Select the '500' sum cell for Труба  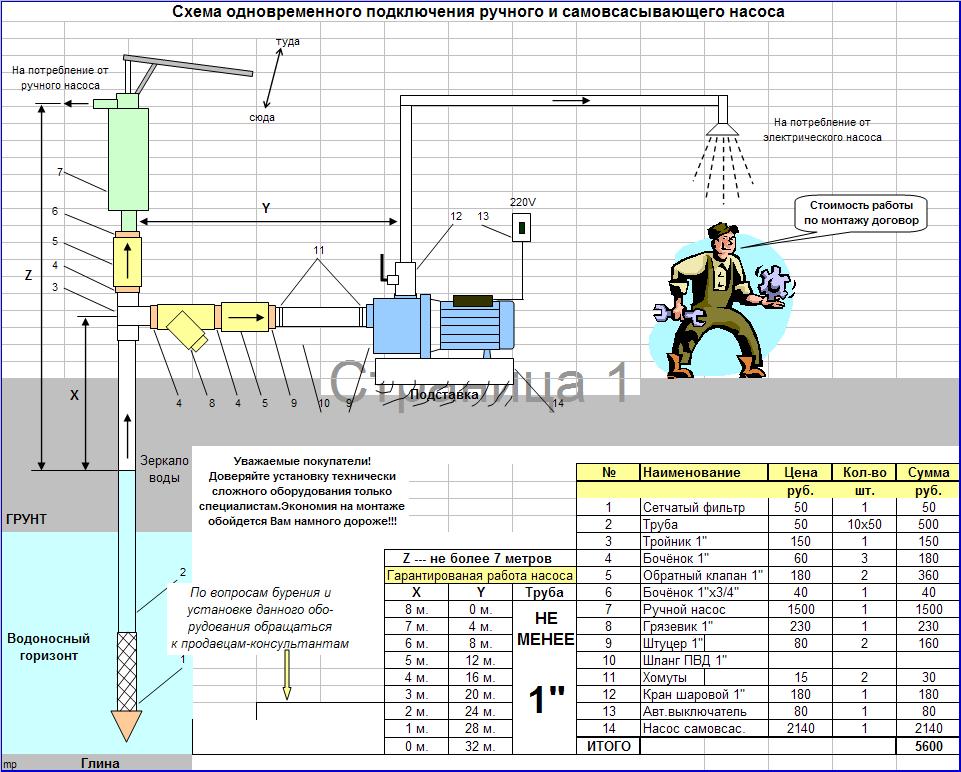(x=928, y=524)
